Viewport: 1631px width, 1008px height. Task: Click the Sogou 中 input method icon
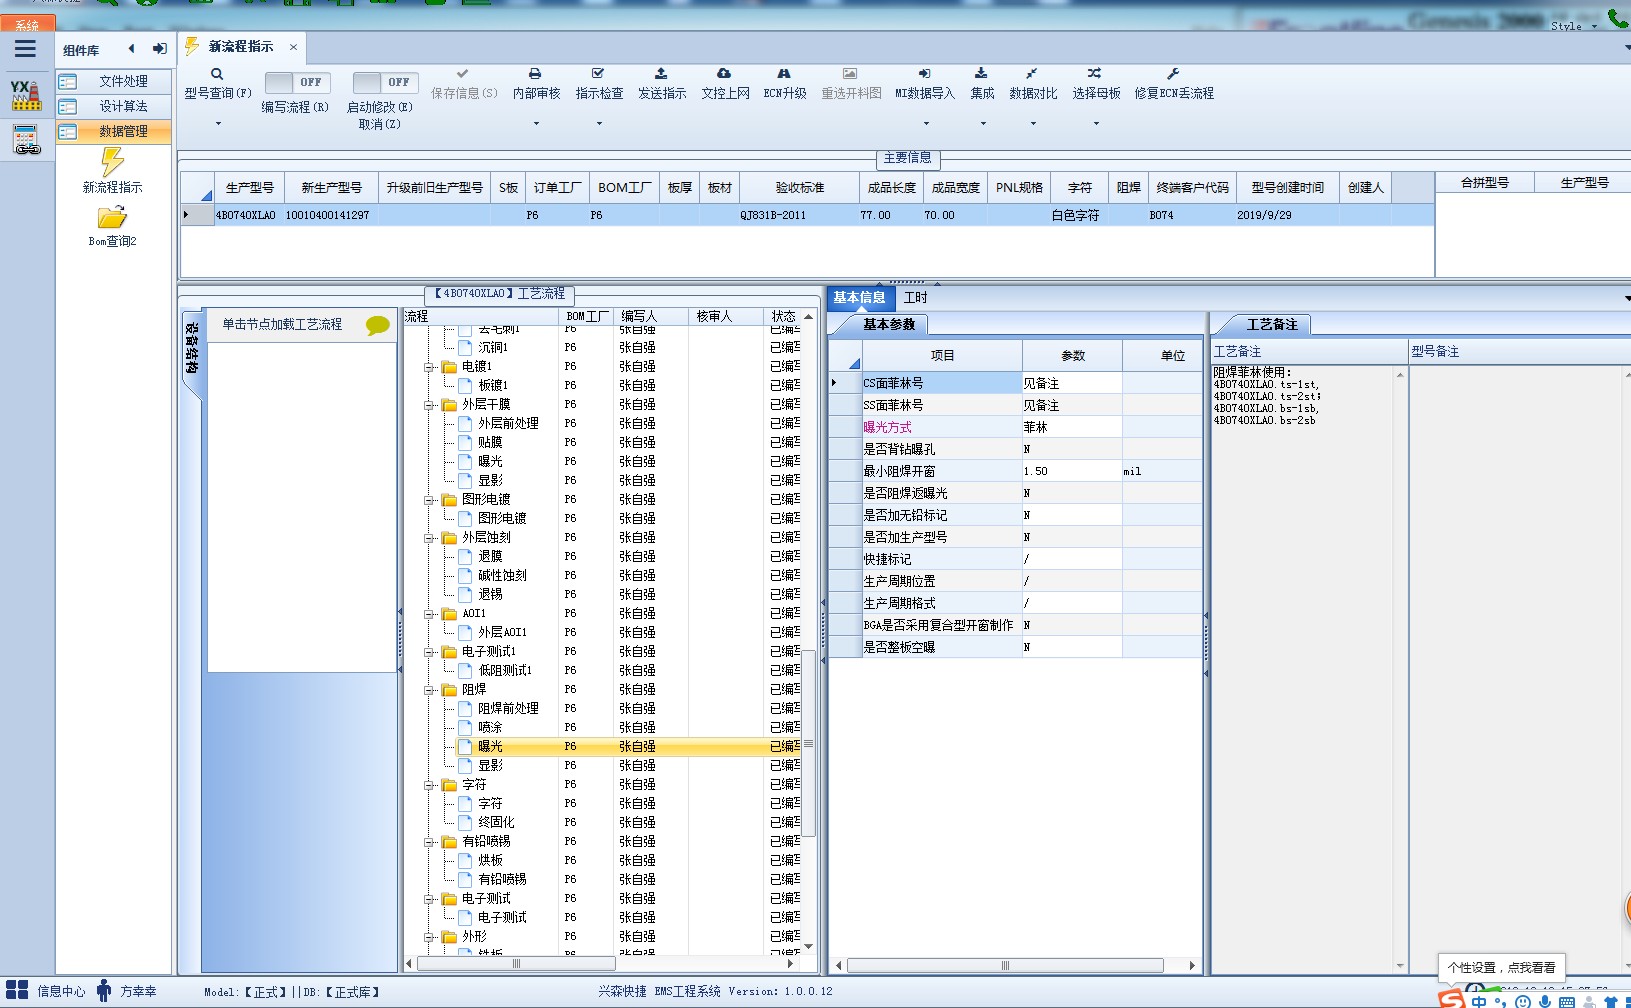[1479, 1000]
